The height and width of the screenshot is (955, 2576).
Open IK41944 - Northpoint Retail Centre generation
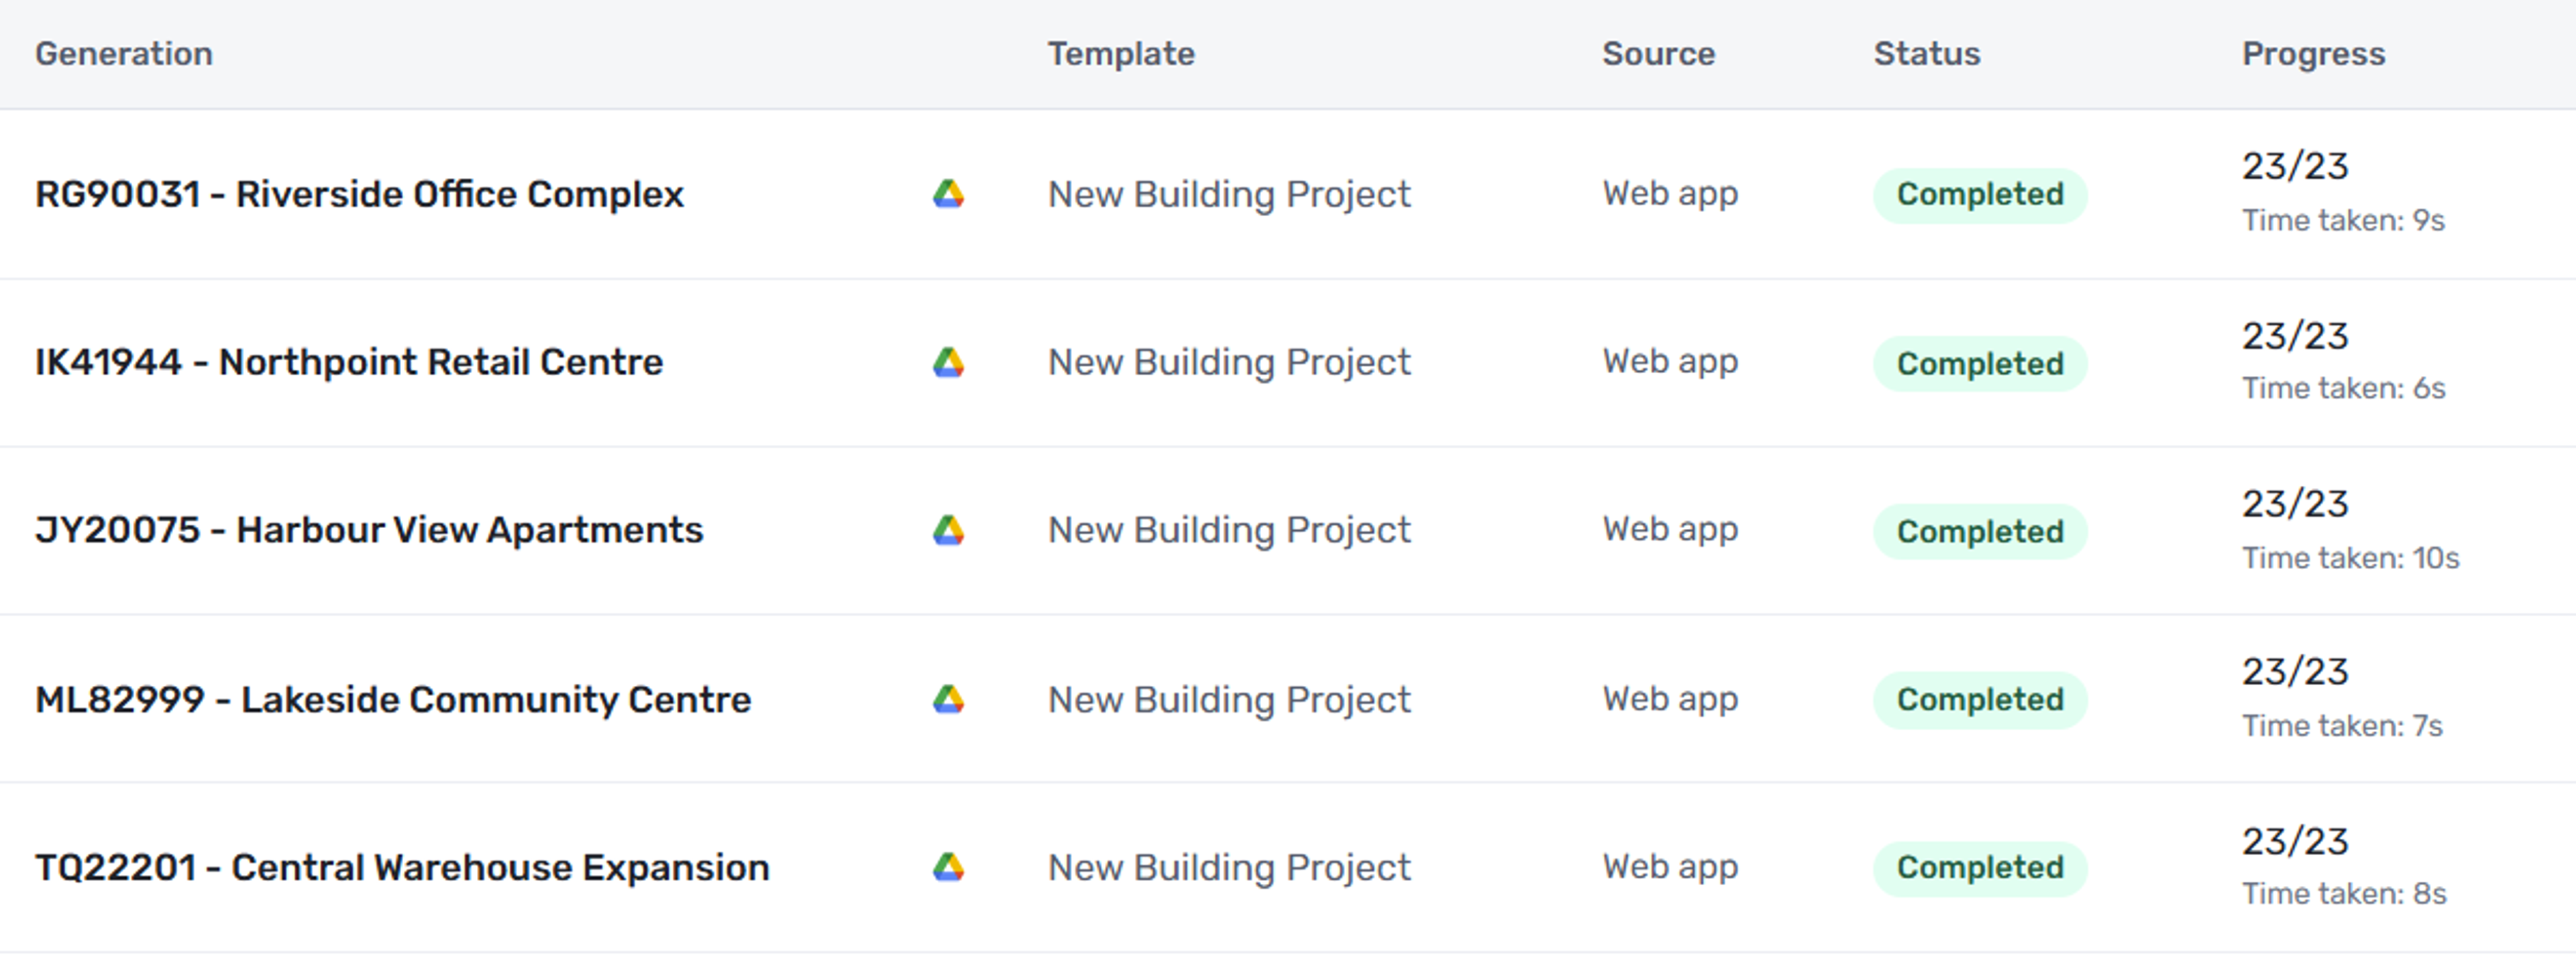click(x=349, y=362)
